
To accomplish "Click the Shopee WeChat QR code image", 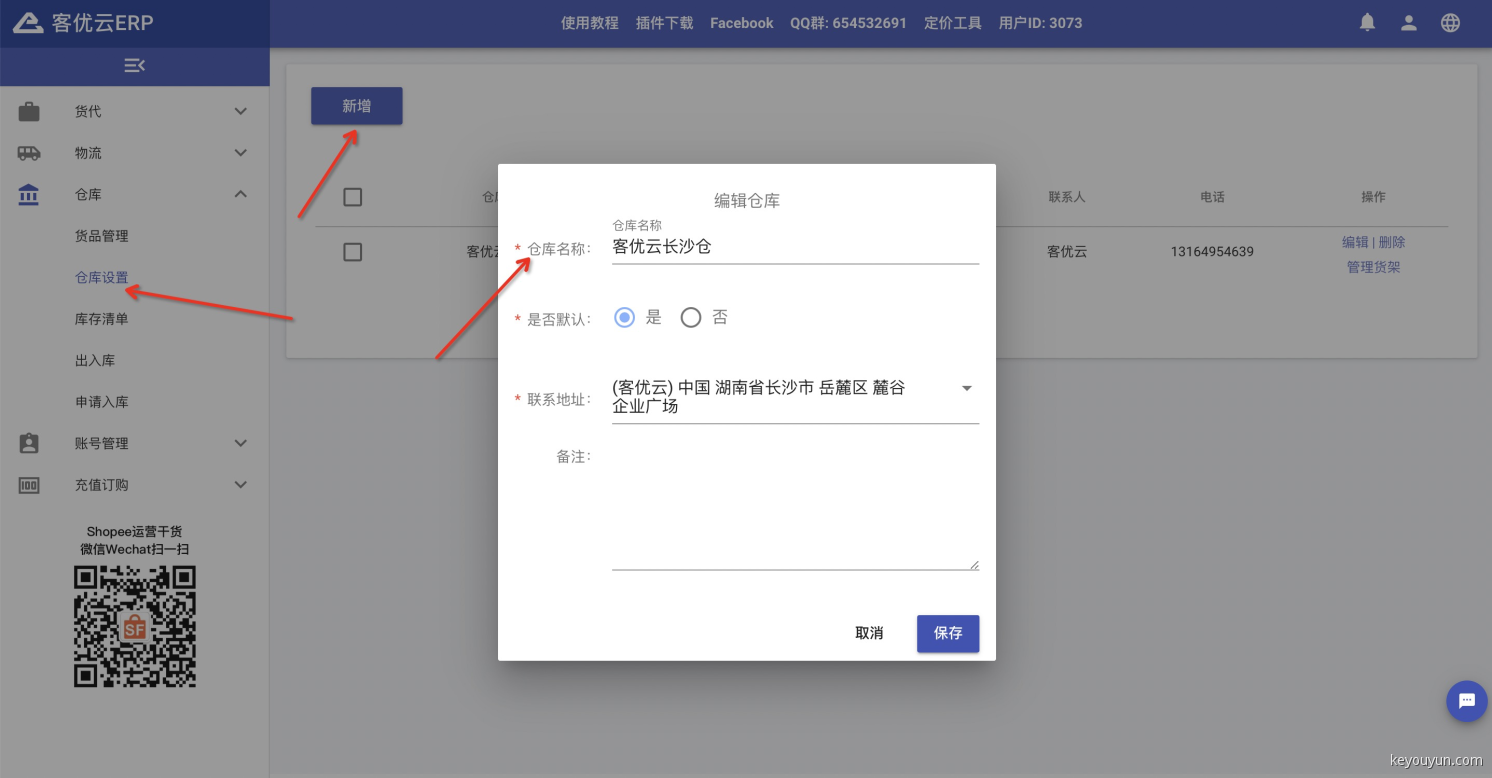I will coord(135,626).
